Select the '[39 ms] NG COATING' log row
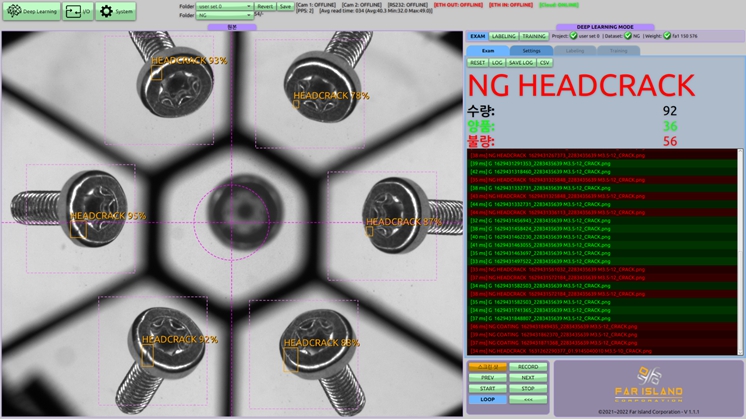 point(602,334)
